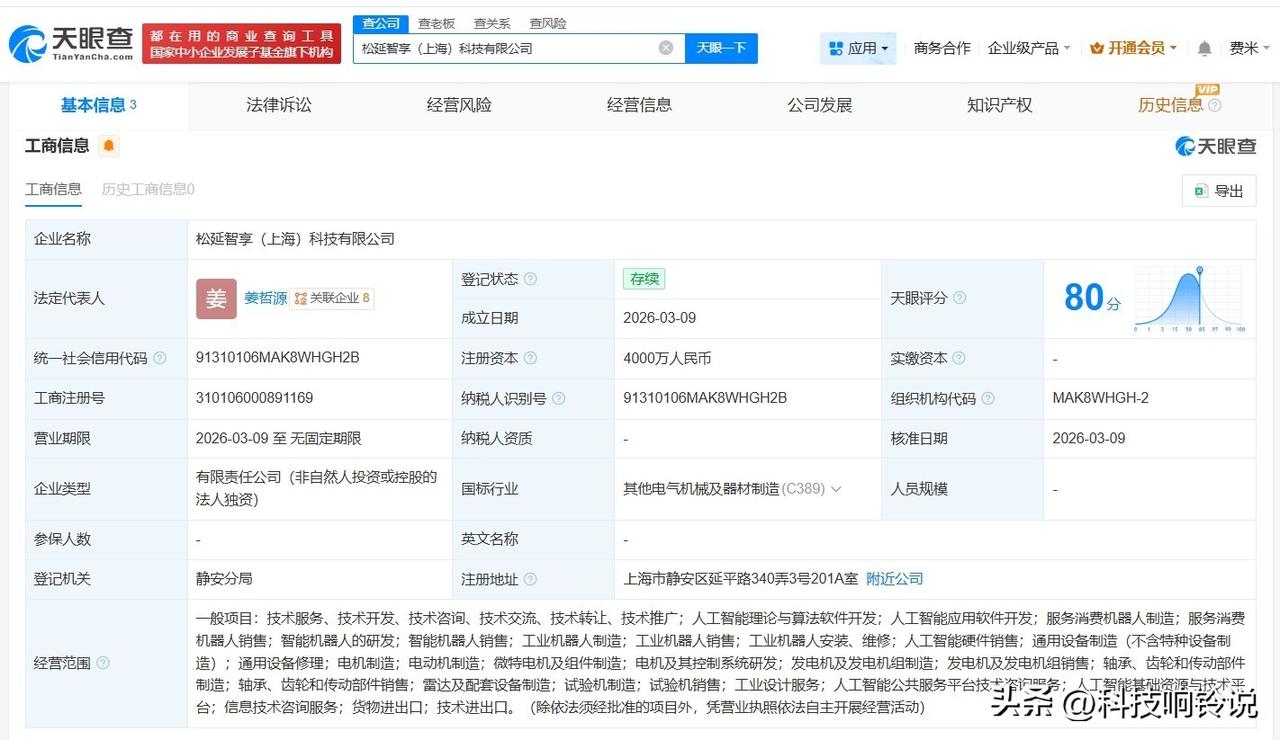Clear the search box with the × icon
This screenshot has height=740, width=1280.
pyautogui.click(x=665, y=47)
